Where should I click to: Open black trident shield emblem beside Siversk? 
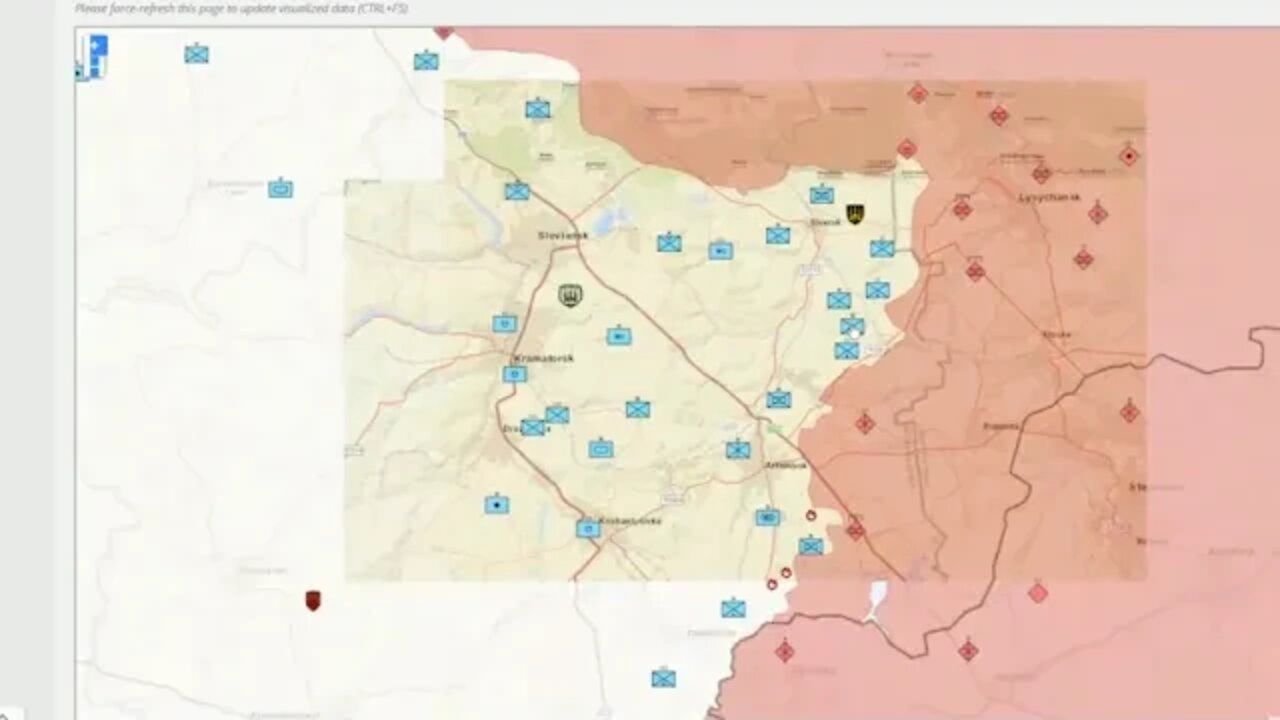[x=855, y=213]
